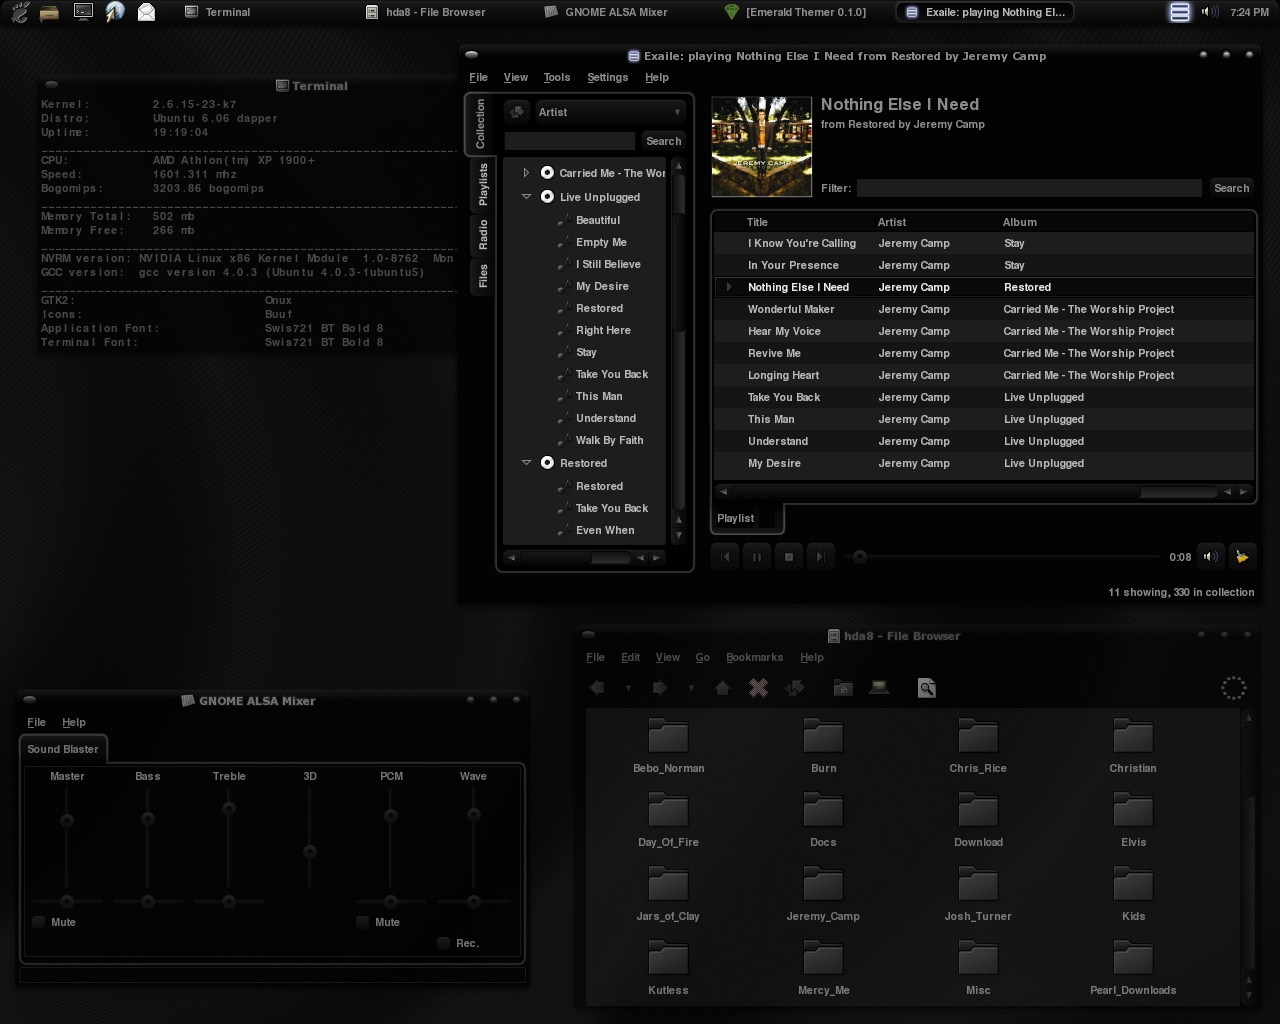1280x1024 pixels.
Task: Reload the current folder in File Browser
Action: click(x=794, y=688)
